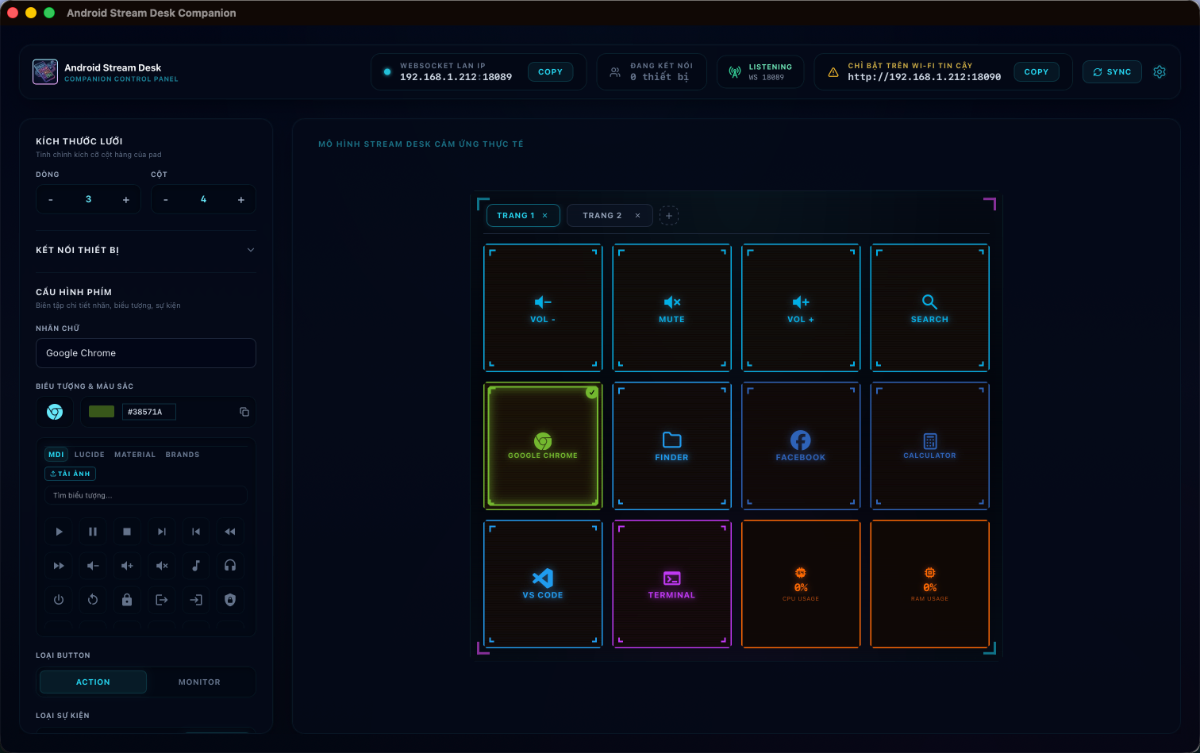The height and width of the screenshot is (753, 1200).
Task: Copy the http://192.168.1.212:18090 URL
Action: click(x=1036, y=72)
